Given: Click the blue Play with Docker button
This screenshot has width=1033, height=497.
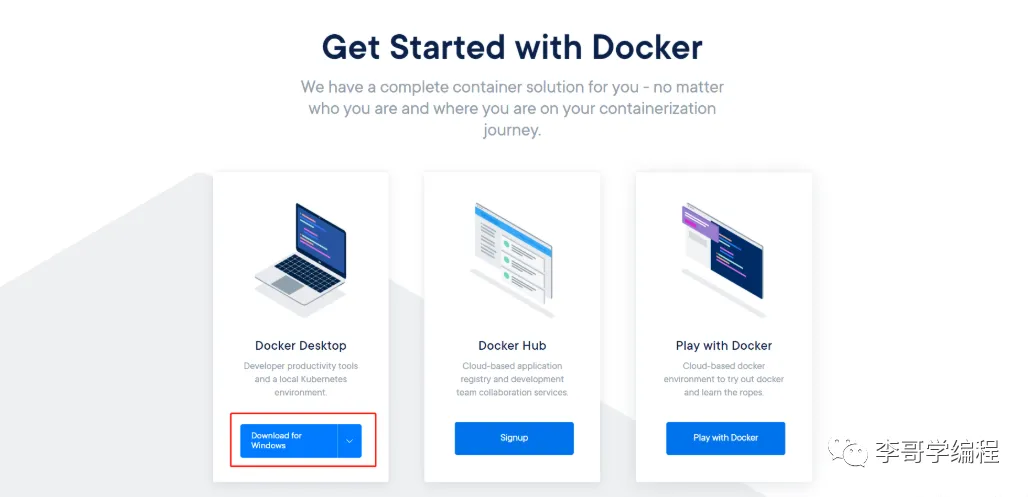Looking at the screenshot, I should click(x=725, y=438).
